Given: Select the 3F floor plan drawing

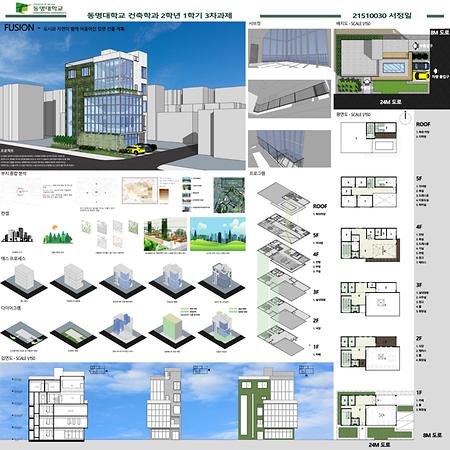Looking at the screenshot, I should pos(370,299).
